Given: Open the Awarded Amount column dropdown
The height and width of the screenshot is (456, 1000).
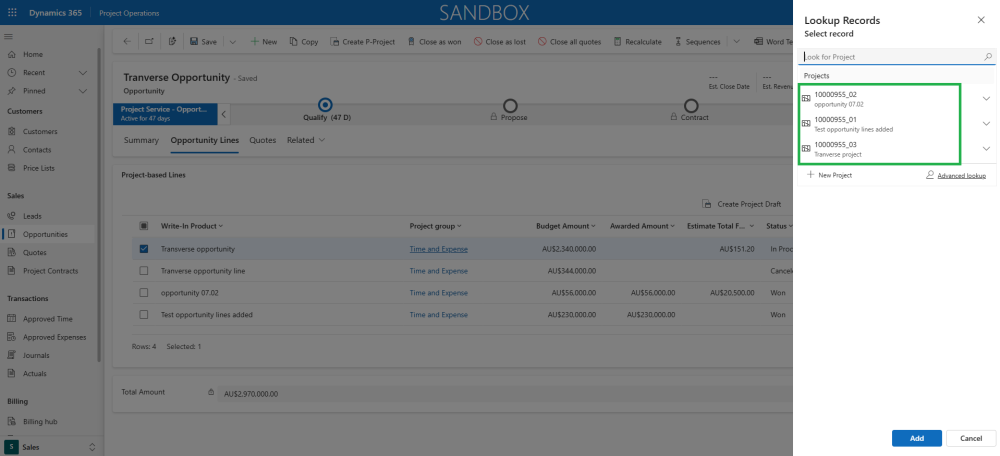Looking at the screenshot, I should click(x=672, y=226).
